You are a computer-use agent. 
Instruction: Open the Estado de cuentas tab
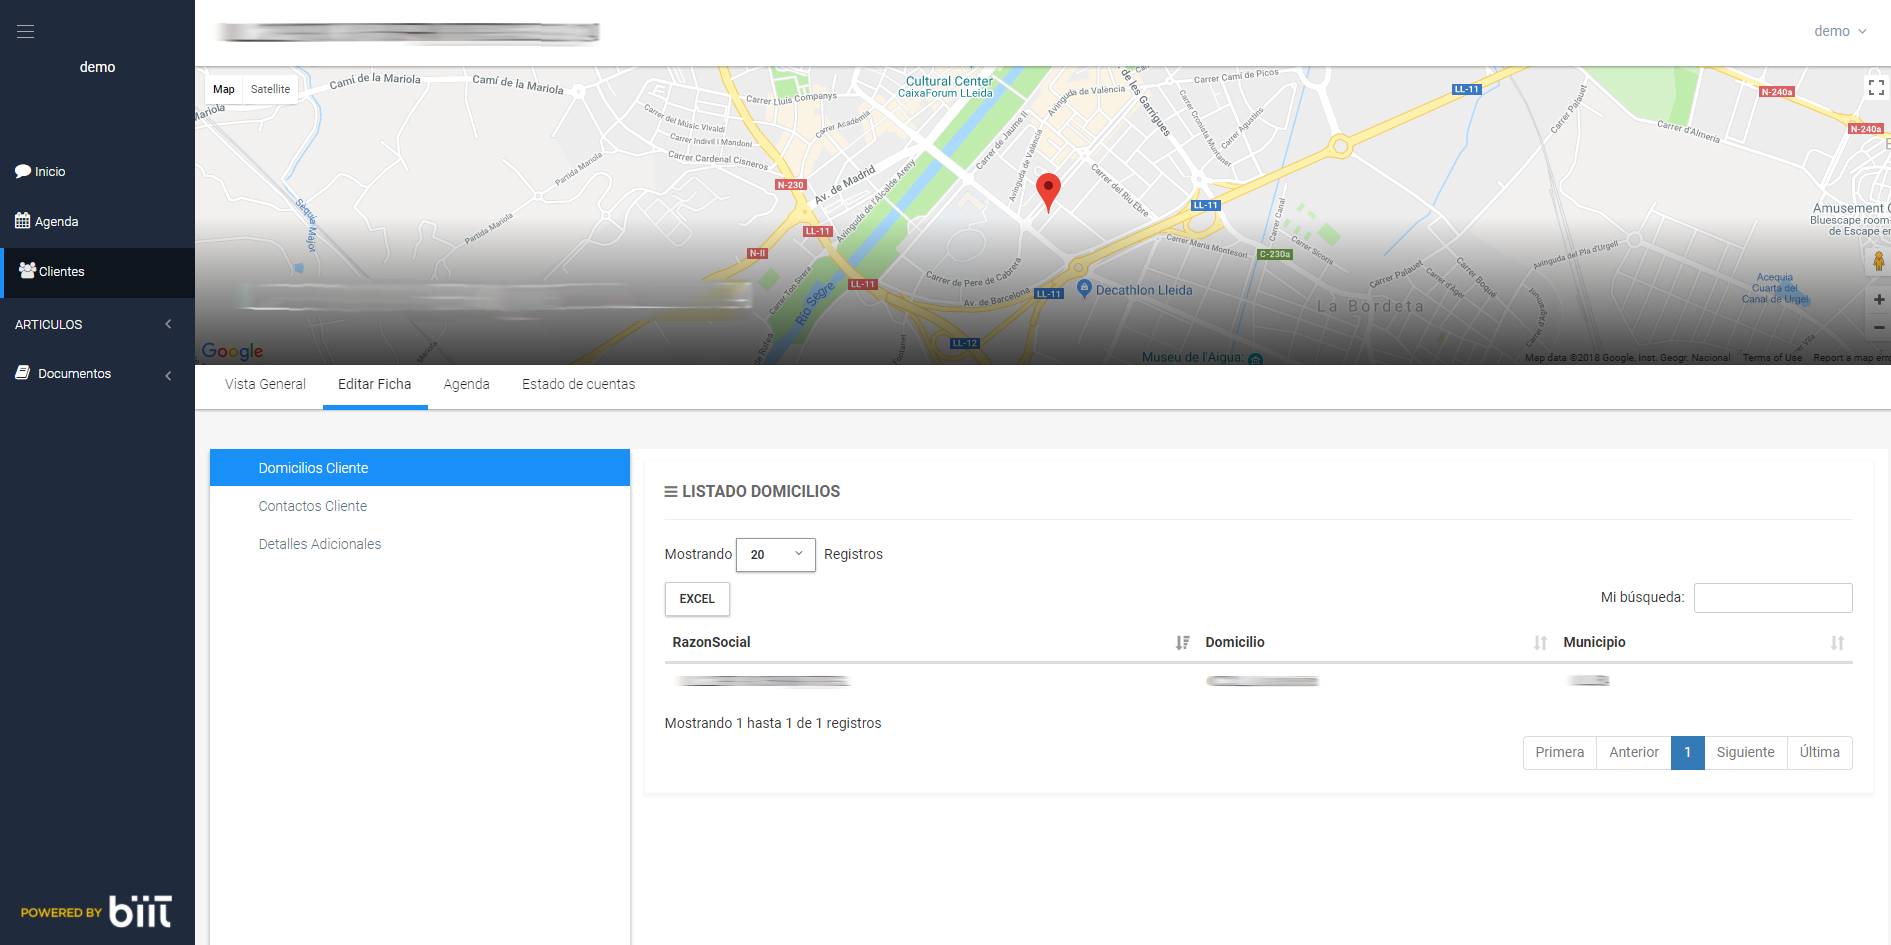coord(578,385)
